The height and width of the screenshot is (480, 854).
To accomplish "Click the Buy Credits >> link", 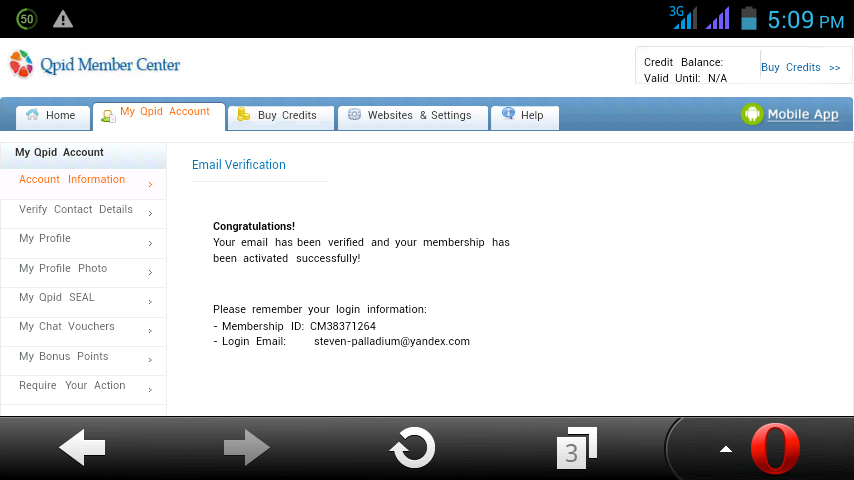I will 801,68.
